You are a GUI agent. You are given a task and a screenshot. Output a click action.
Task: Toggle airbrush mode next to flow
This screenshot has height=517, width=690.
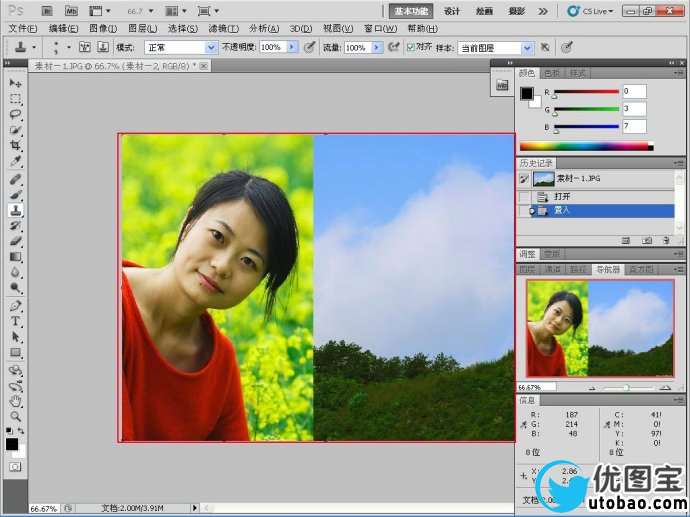coord(393,47)
